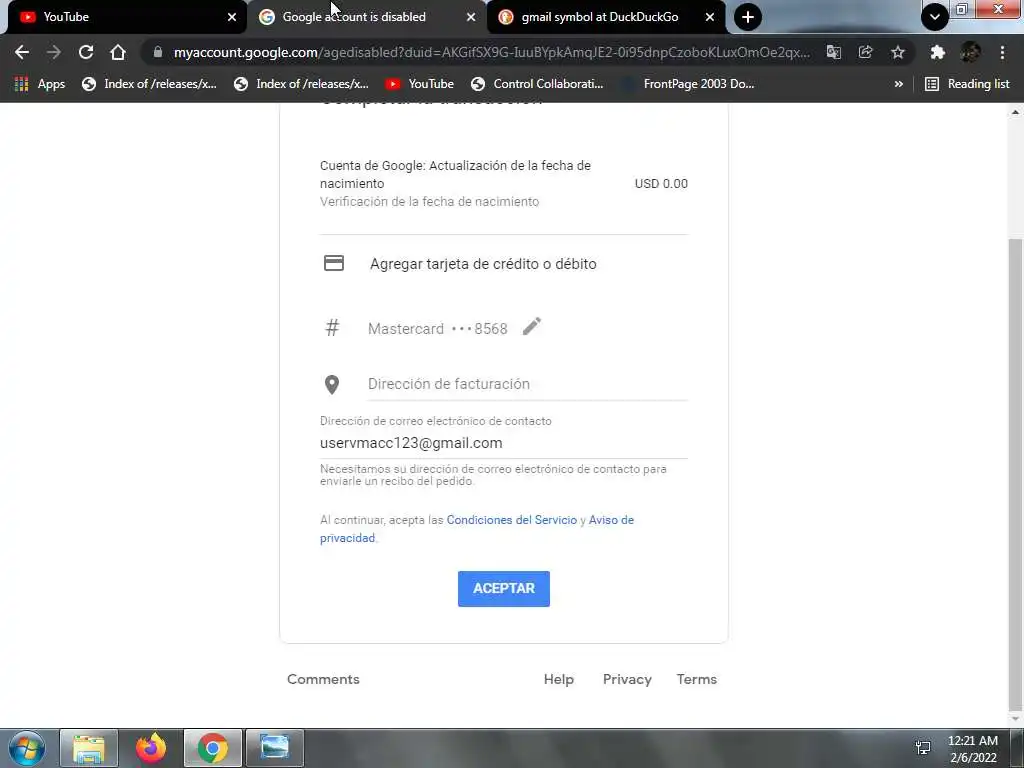Click the browser forward arrow

(54, 52)
